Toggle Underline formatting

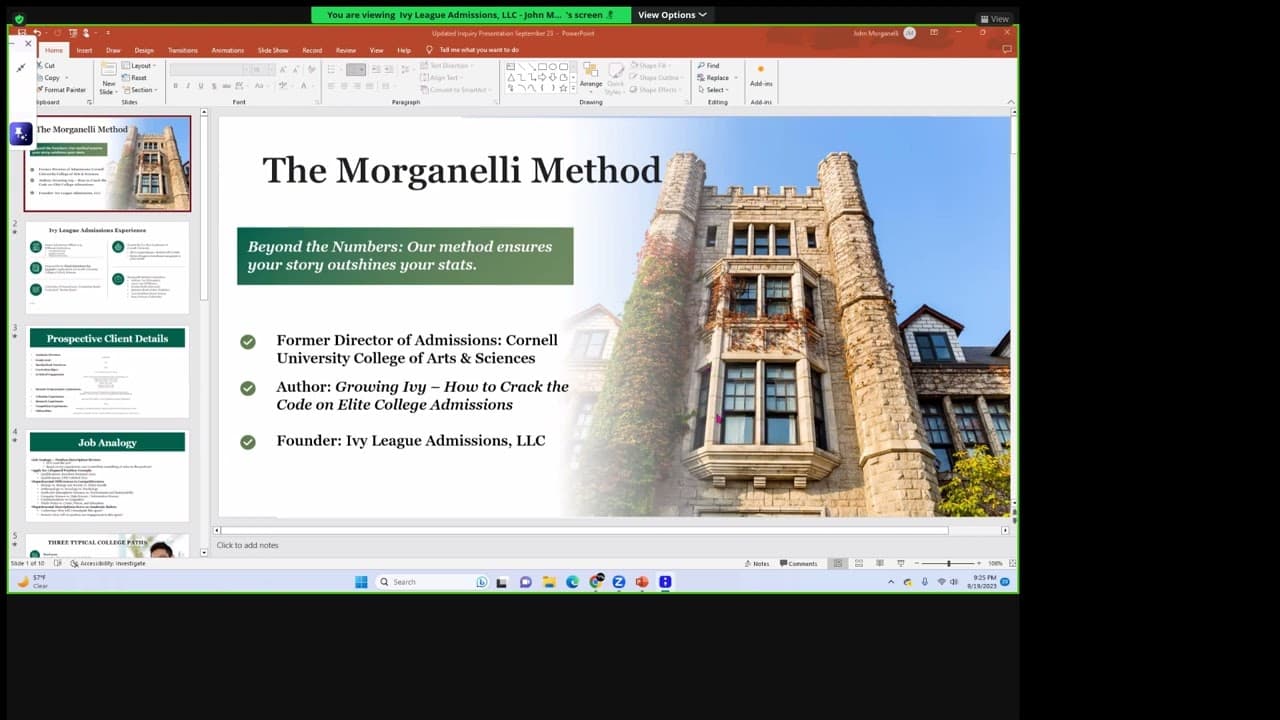[x=201, y=86]
